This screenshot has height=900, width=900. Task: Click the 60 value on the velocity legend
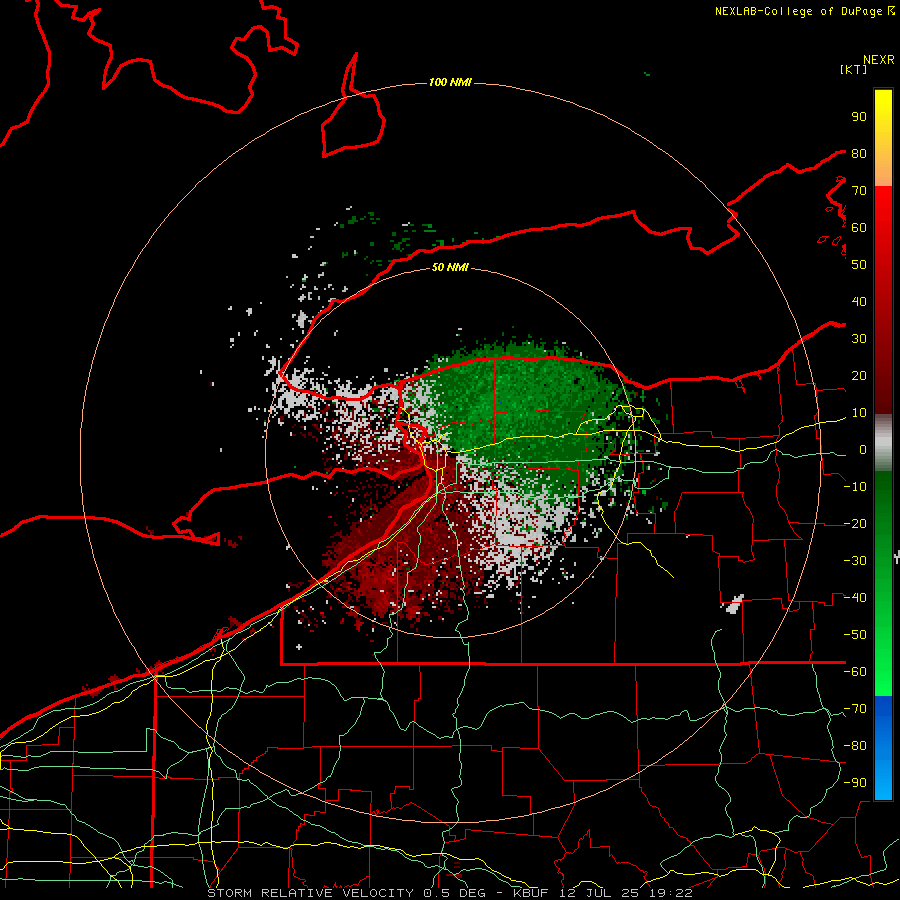coord(859,227)
